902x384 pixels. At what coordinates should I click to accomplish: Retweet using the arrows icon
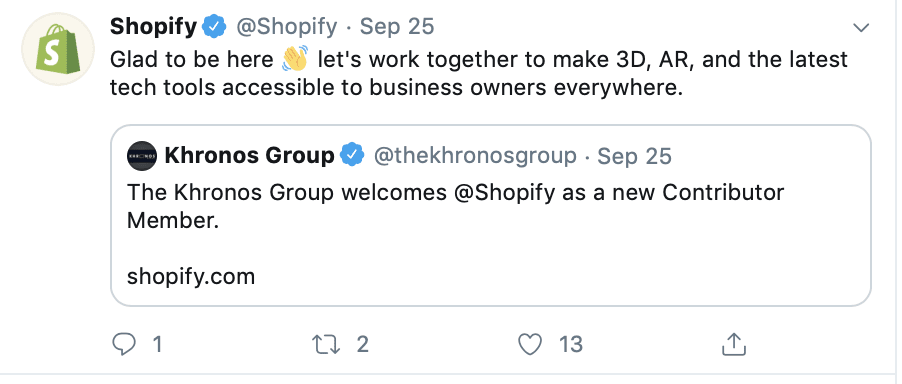coord(326,344)
